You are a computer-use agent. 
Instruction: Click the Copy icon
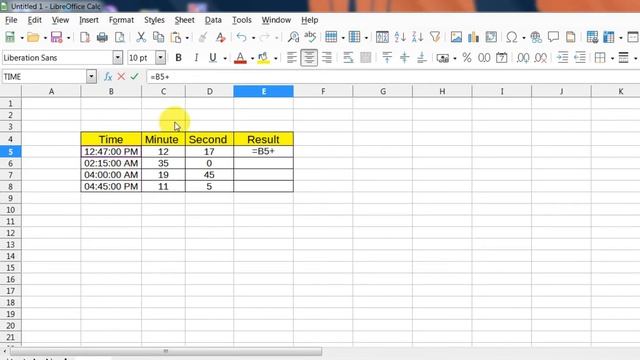point(158,37)
